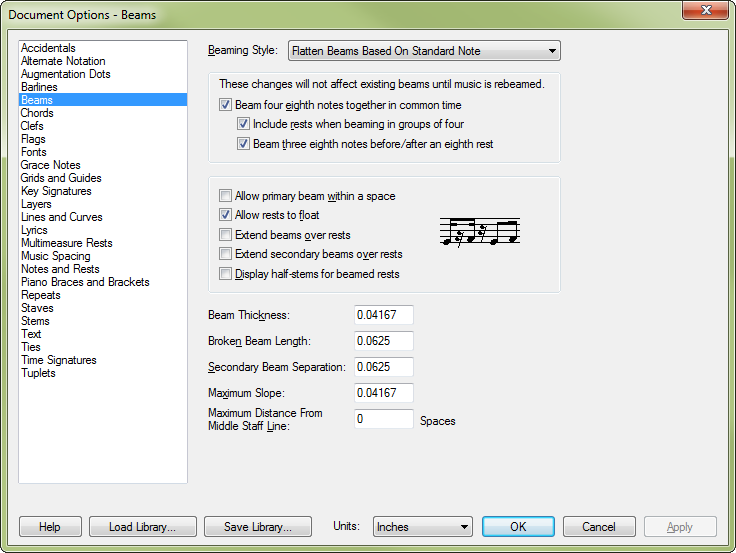Toggle Beam three eighth notes before/after rest
The height and width of the screenshot is (553, 736).
pyautogui.click(x=243, y=144)
